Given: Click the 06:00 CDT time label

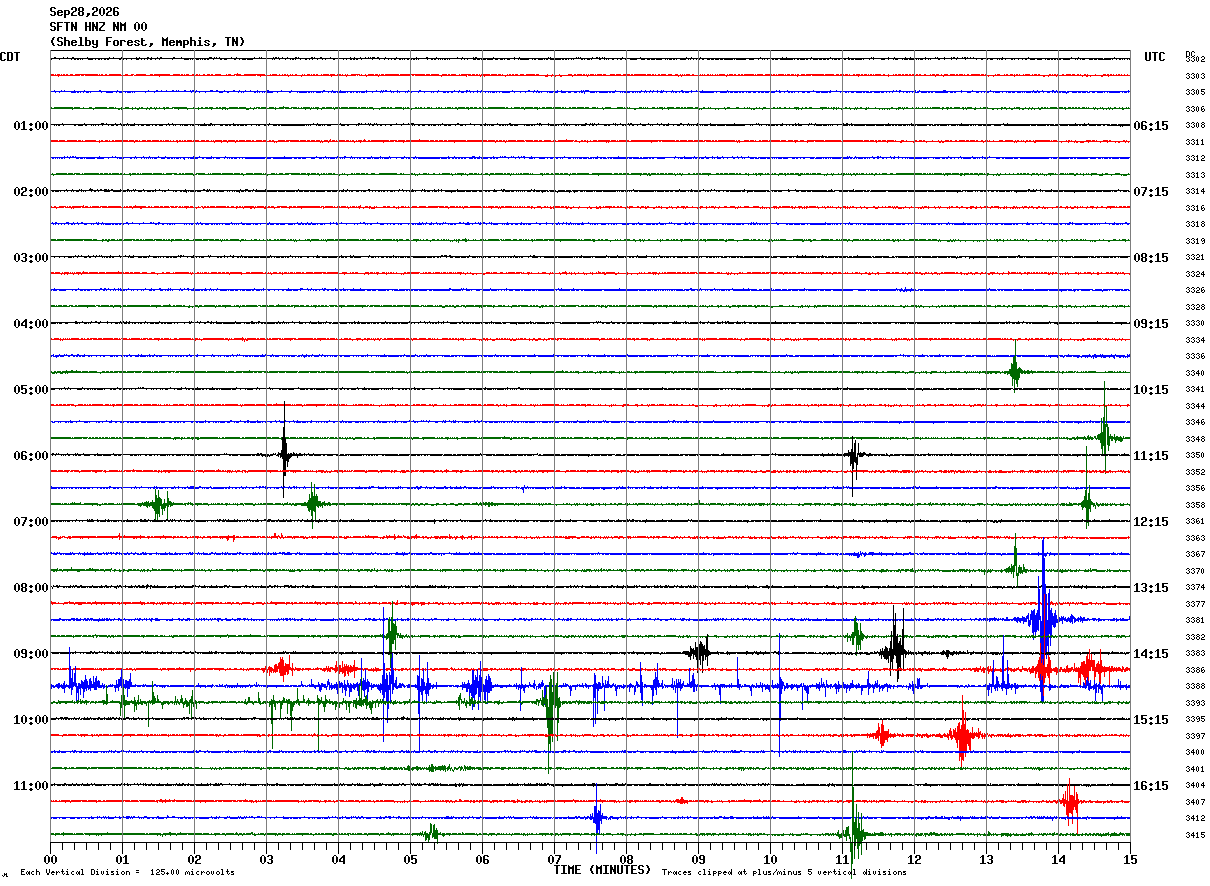Looking at the screenshot, I should tap(30, 456).
